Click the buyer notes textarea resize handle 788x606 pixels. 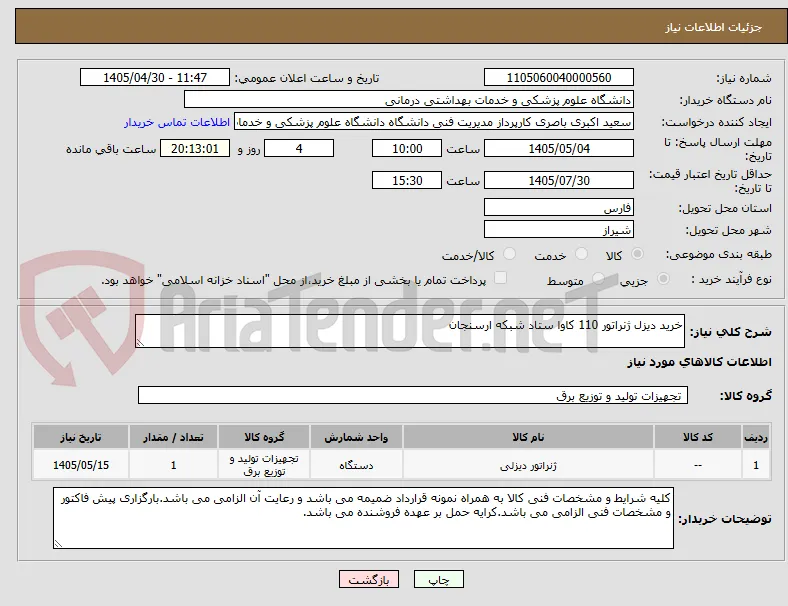58,544
